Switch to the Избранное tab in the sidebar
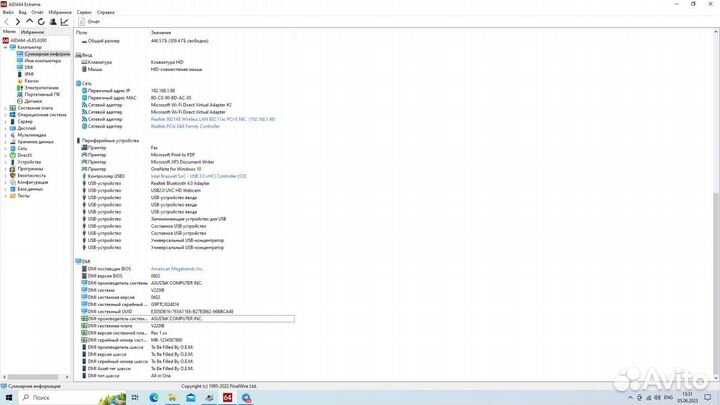Image resolution: width=720 pixels, height=405 pixels. pyautogui.click(x=33, y=32)
